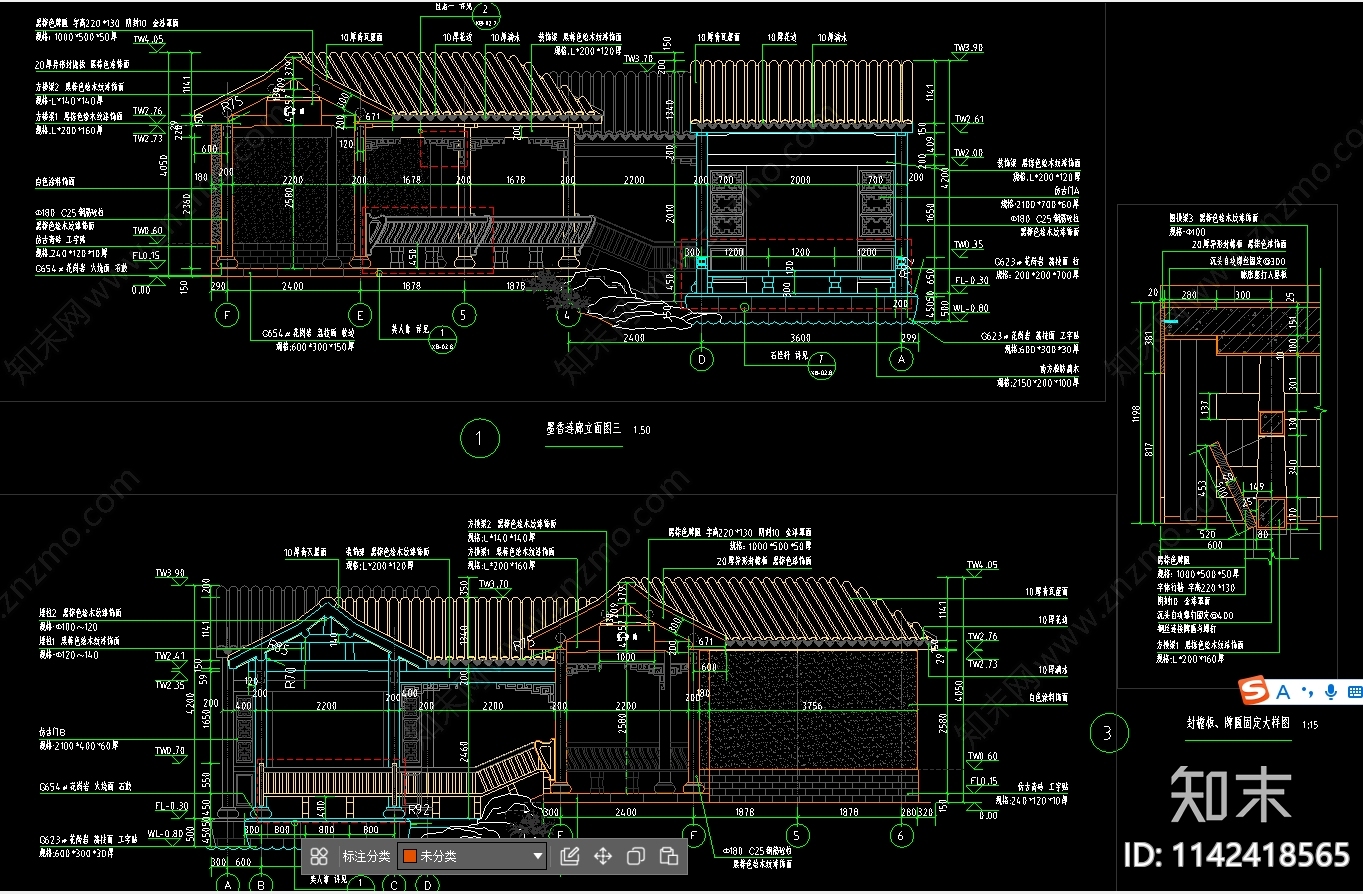Screen dimensions: 1363x894
Task: Toggle the A English/Chinese input mode
Action: pos(1284,691)
